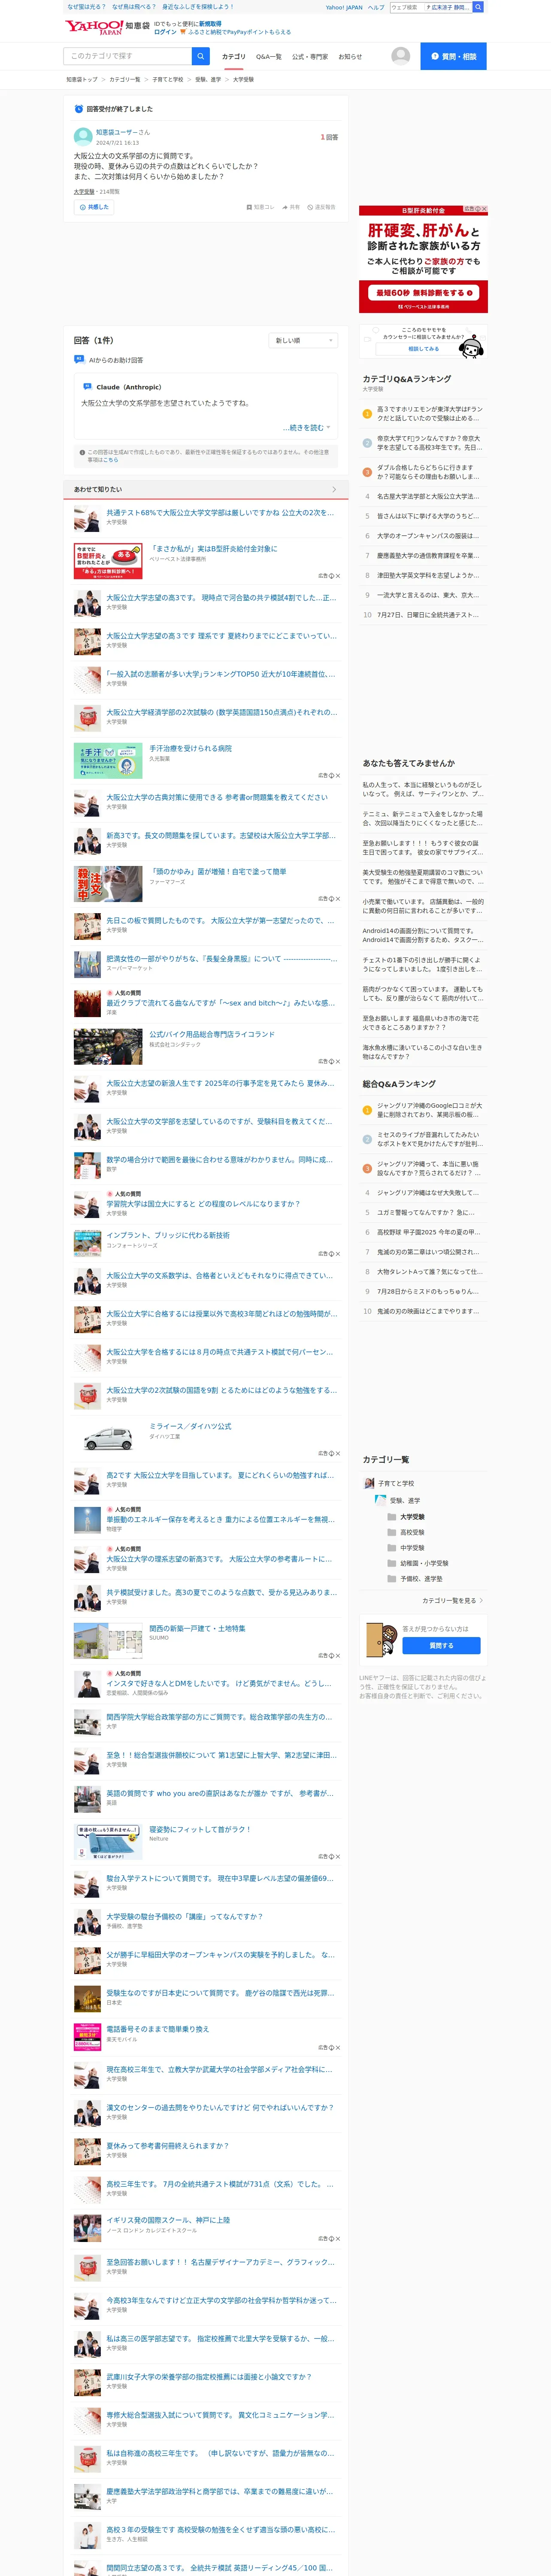The width and height of the screenshot is (551, 2576).
Task: Click the 相談してみる counselor button
Action: click(423, 349)
